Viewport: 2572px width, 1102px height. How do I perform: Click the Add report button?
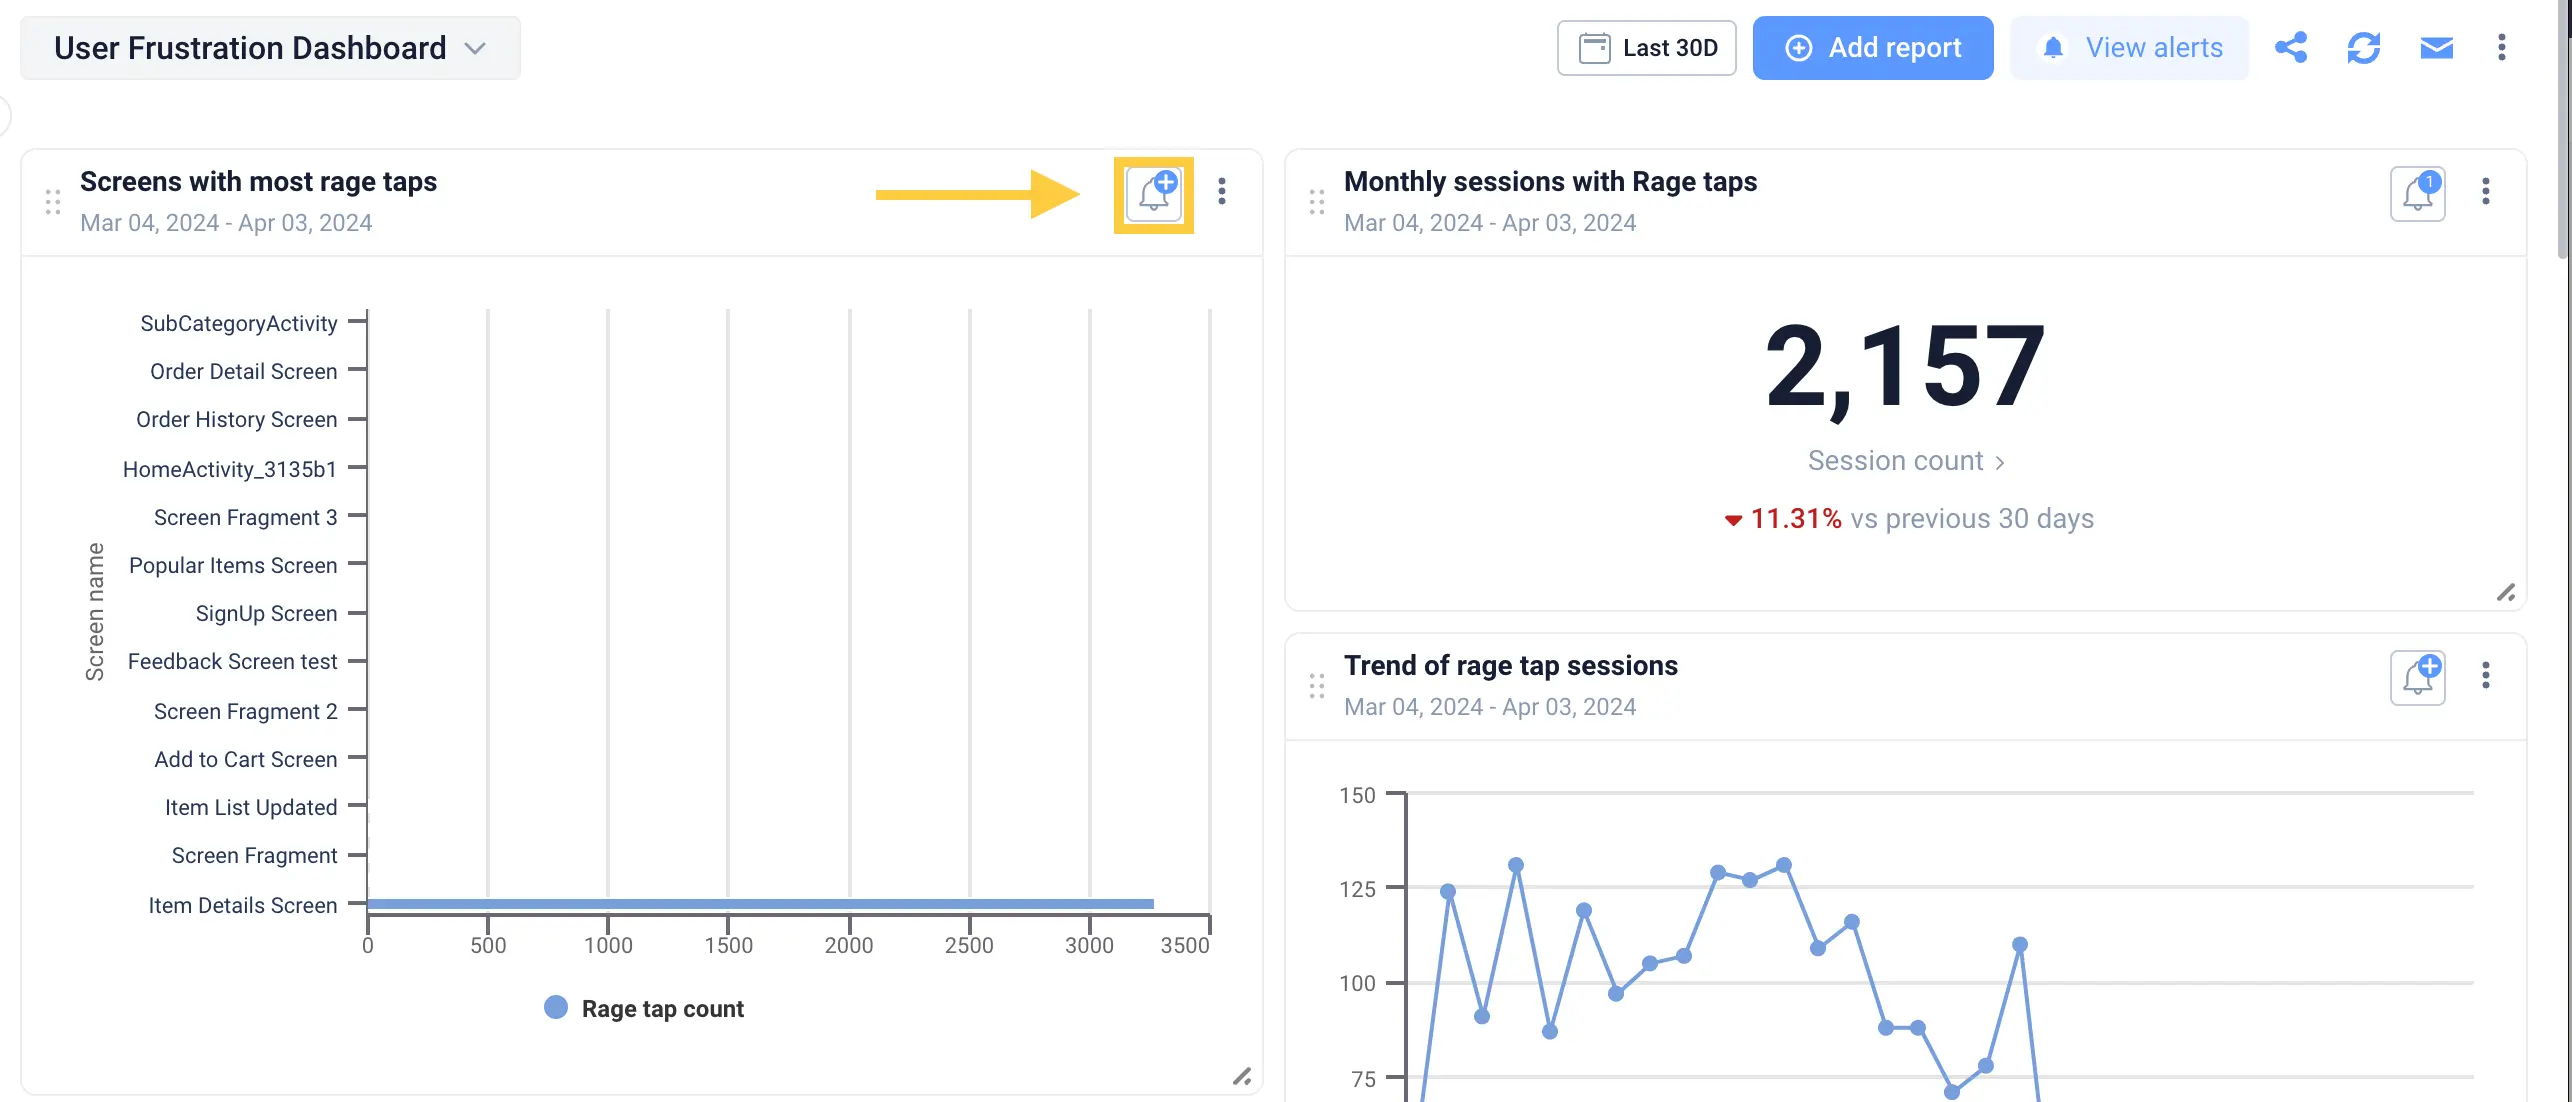1872,48
